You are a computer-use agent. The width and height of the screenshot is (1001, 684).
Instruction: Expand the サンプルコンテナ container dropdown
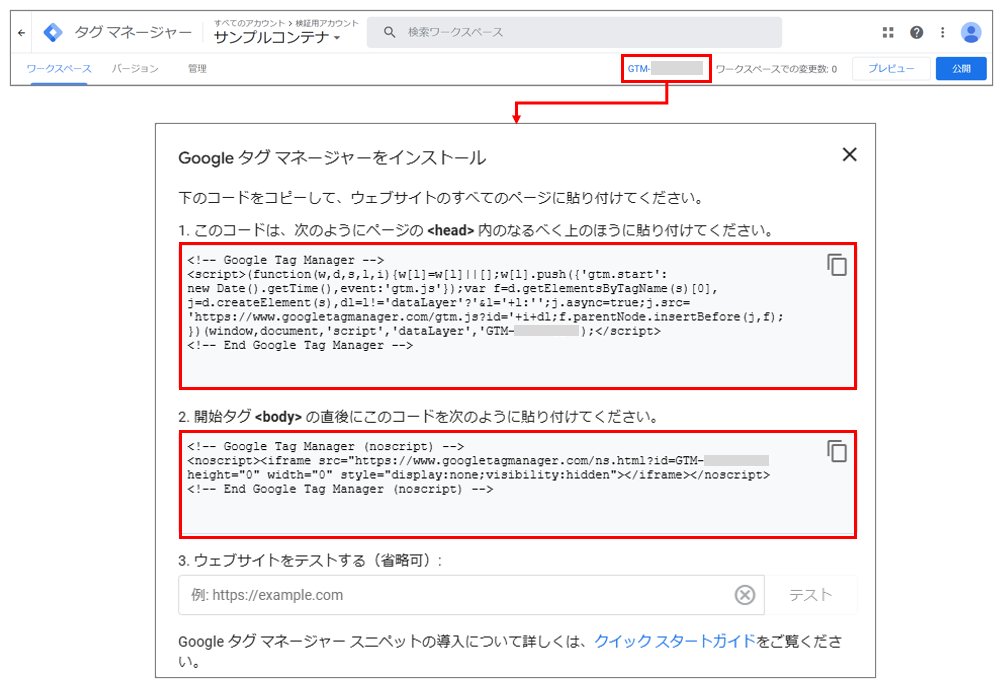(277, 38)
